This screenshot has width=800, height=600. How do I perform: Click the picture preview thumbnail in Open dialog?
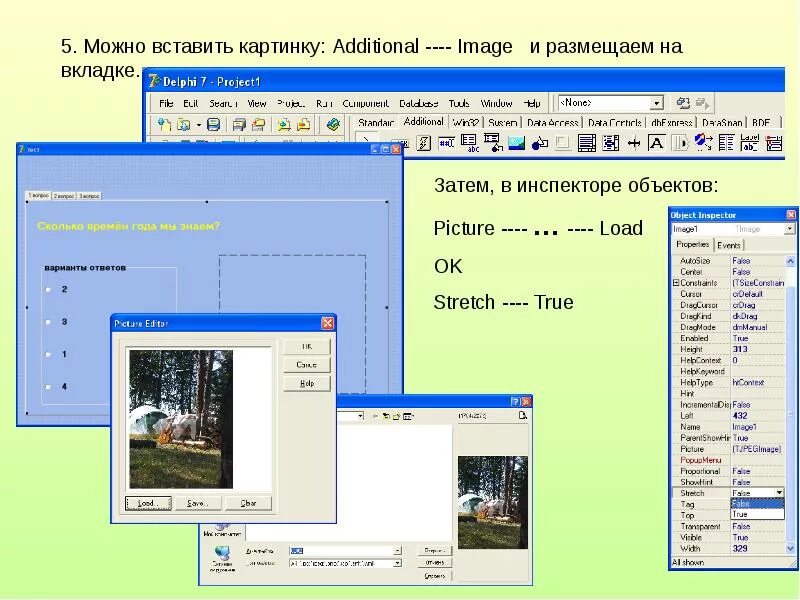(x=492, y=503)
